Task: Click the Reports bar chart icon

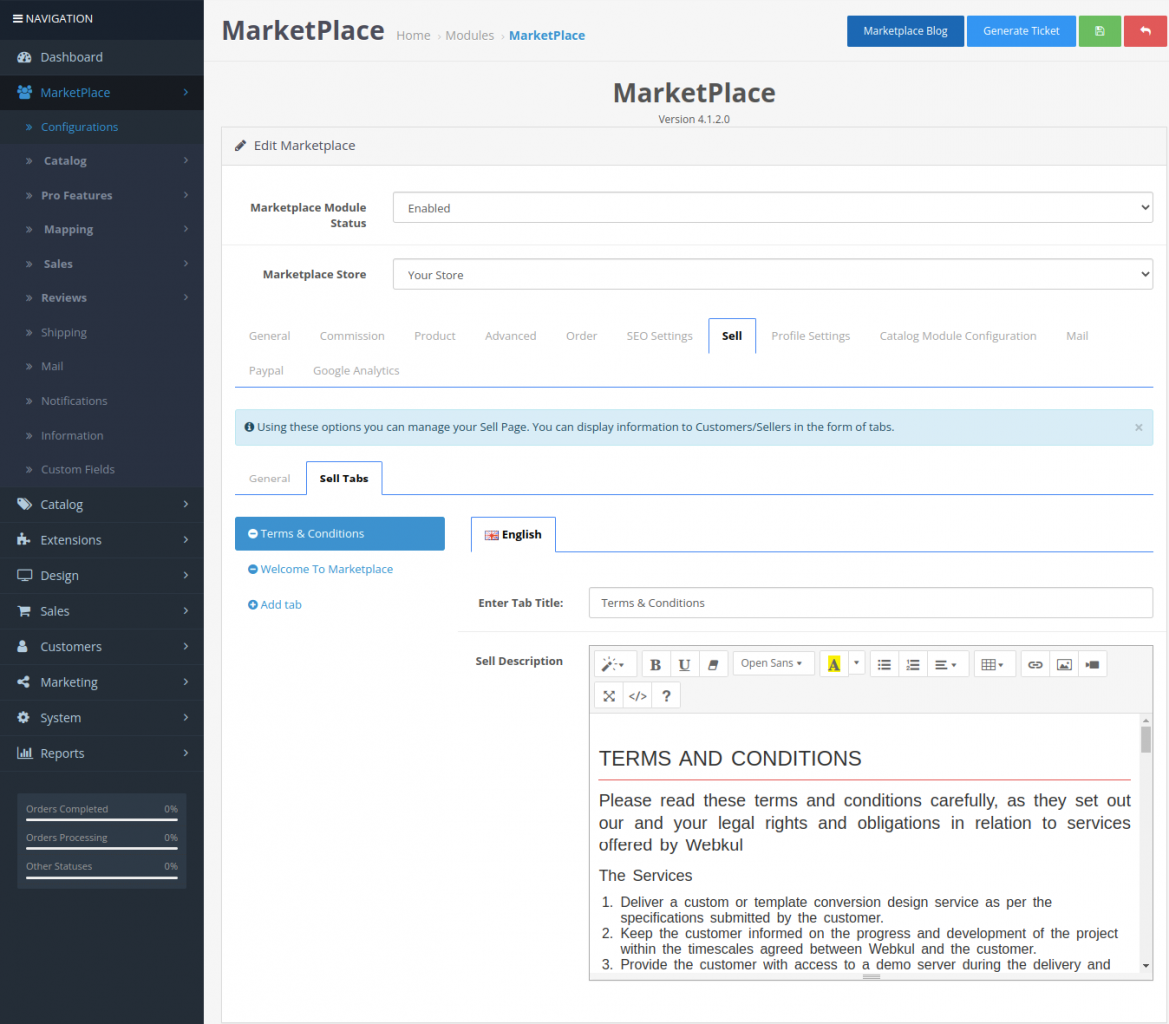Action: [25, 753]
